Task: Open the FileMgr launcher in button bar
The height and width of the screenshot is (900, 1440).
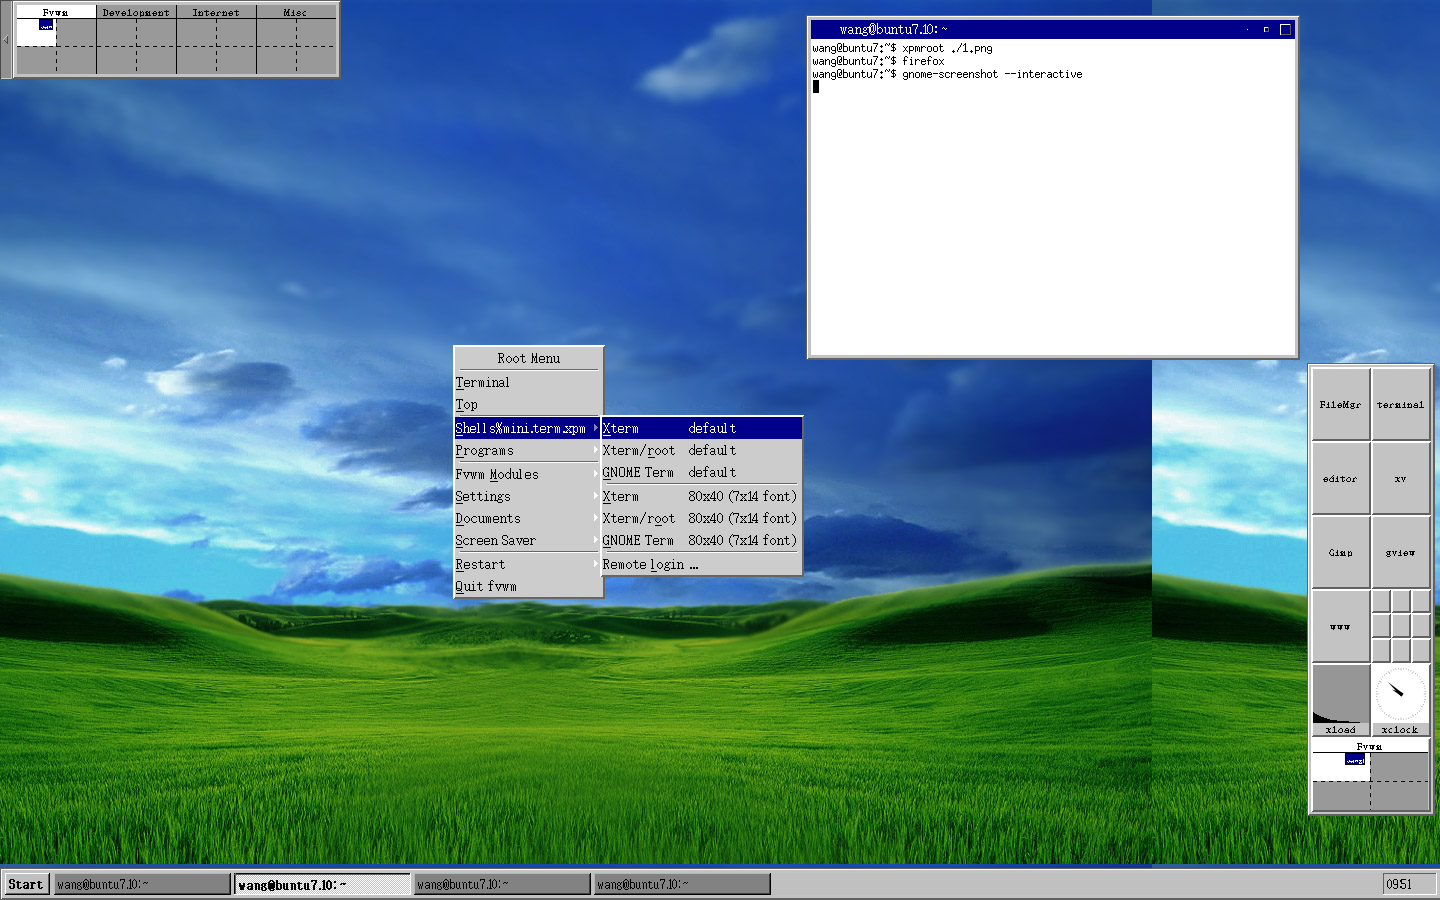Action: 1340,404
